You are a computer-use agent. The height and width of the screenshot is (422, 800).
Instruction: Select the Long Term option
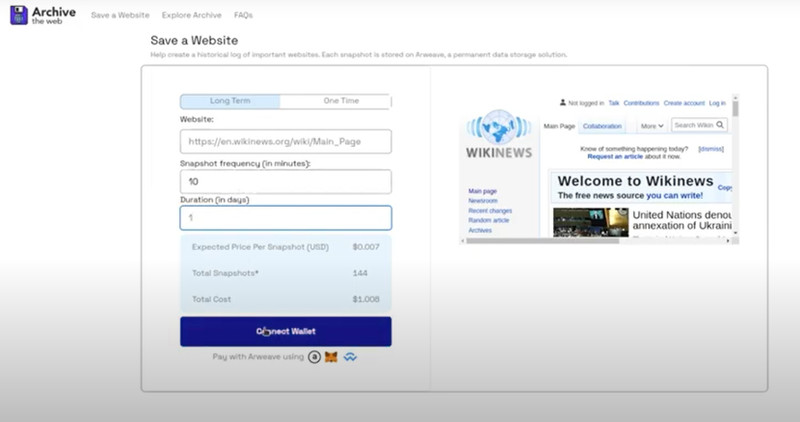point(230,101)
